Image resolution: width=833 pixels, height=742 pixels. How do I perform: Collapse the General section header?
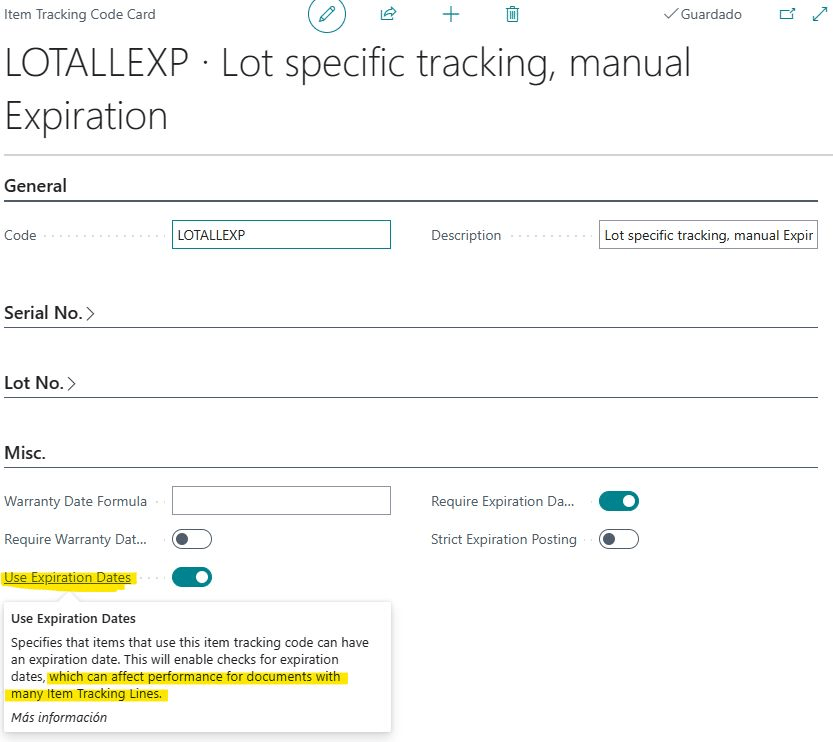pos(36,186)
